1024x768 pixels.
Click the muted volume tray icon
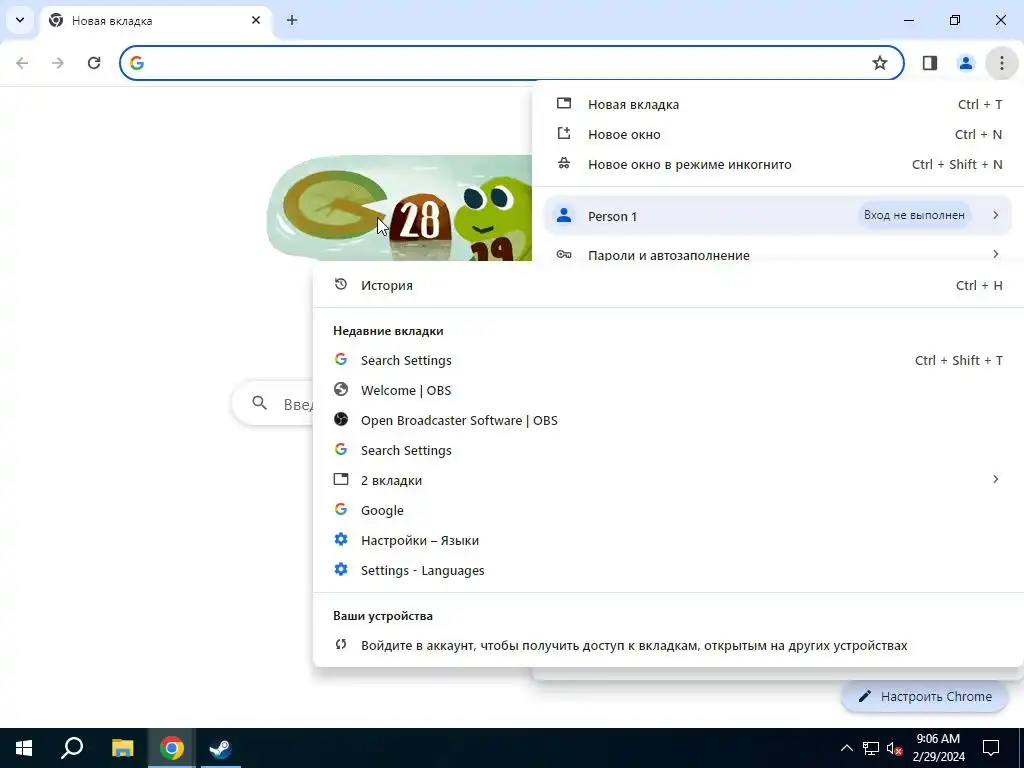coord(894,748)
